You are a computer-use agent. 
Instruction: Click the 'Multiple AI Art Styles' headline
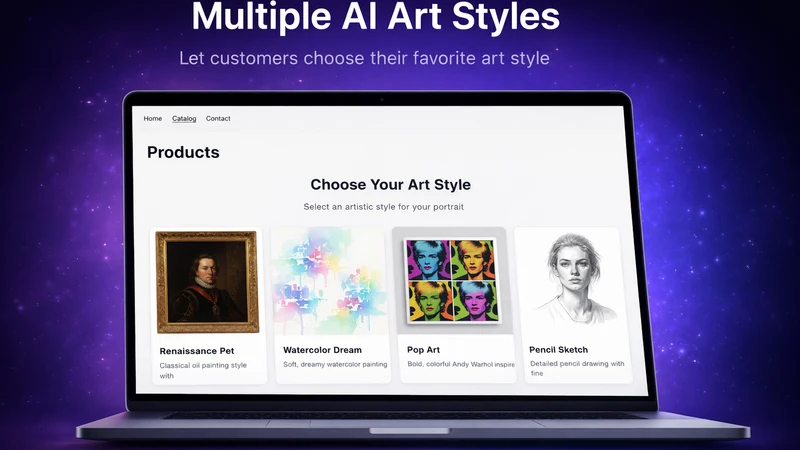pos(376,16)
